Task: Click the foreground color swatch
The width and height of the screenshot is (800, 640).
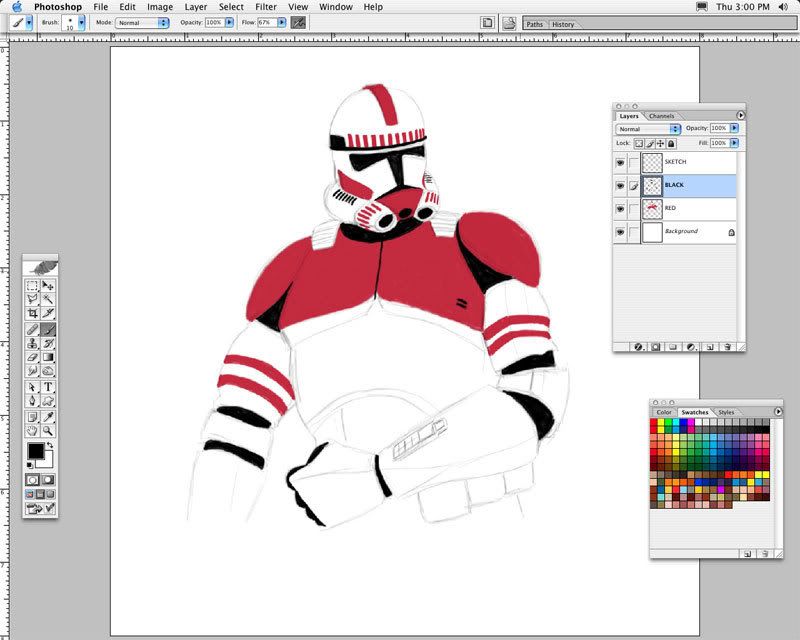Action: 36,451
